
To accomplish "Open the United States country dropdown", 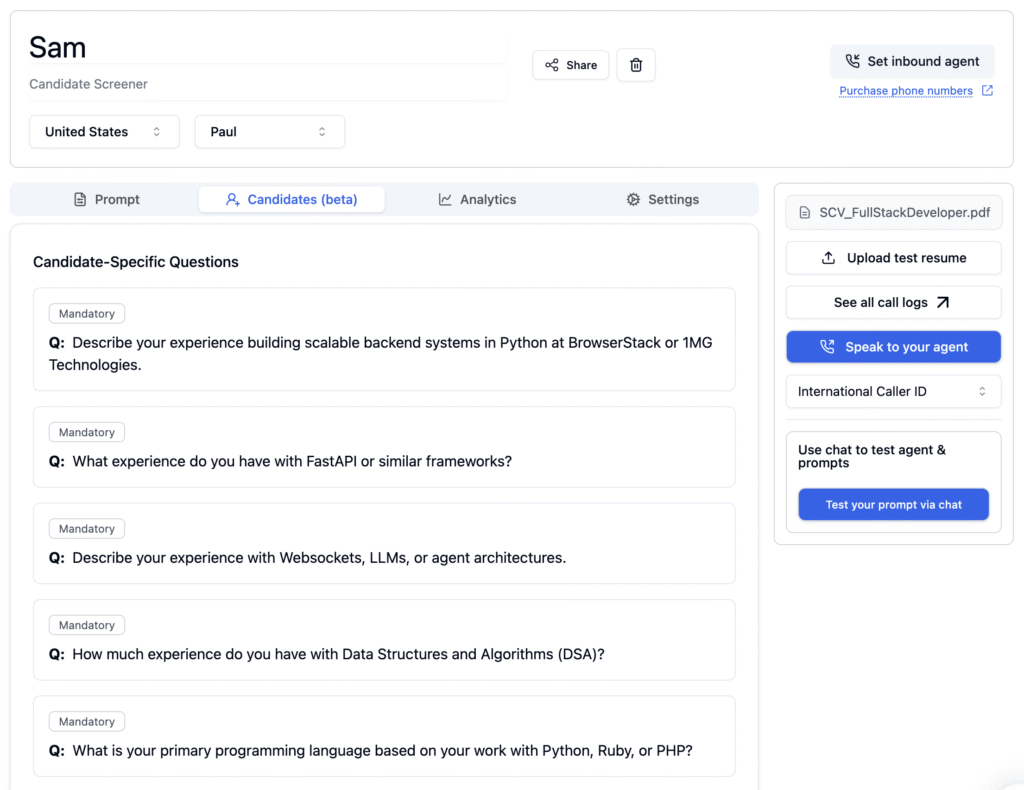I will 104,132.
